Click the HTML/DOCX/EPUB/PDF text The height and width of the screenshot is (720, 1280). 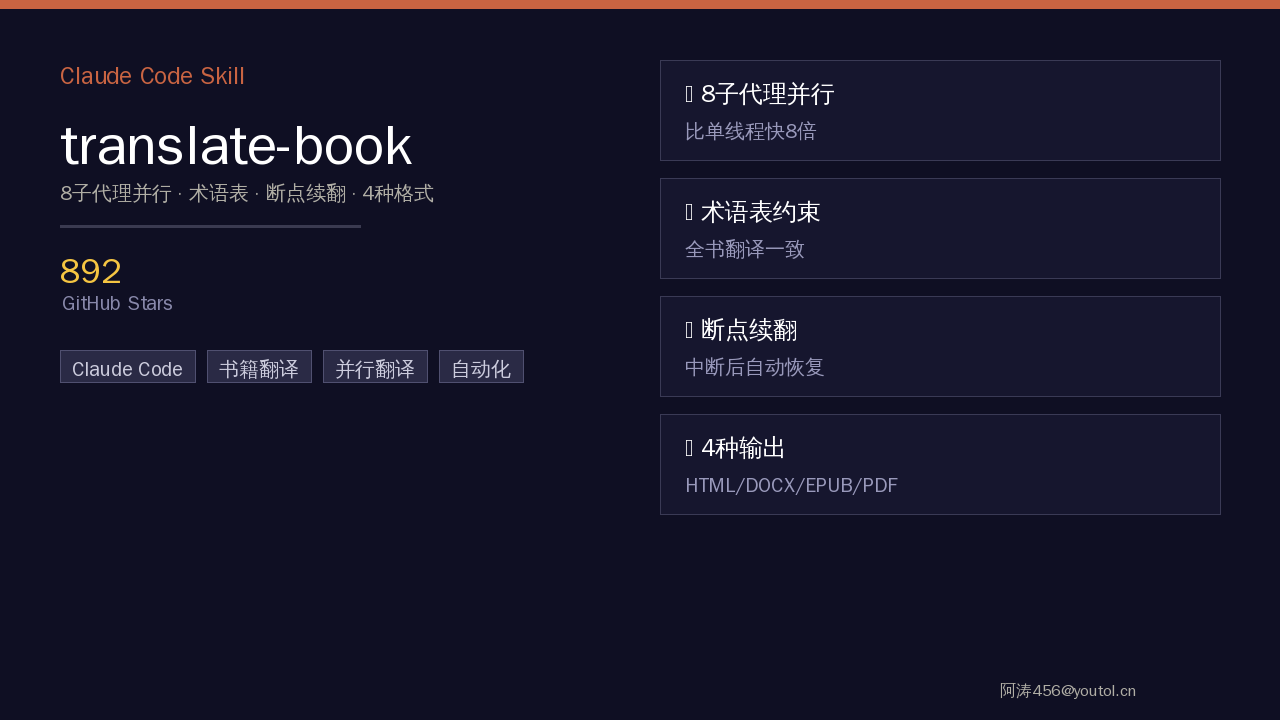791,486
